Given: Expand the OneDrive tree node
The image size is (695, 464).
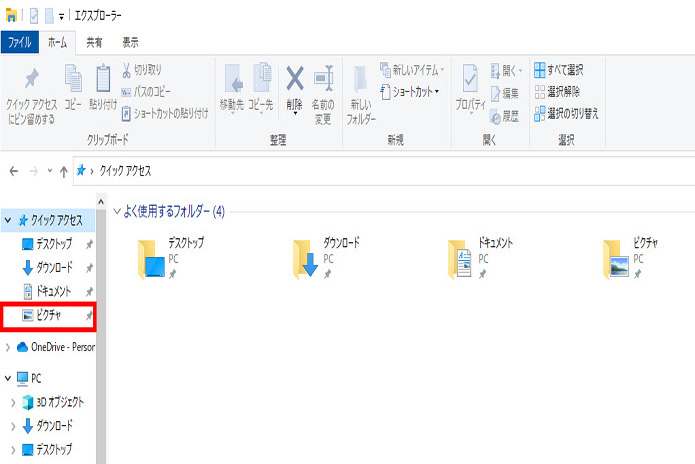Looking at the screenshot, I should tap(9, 347).
